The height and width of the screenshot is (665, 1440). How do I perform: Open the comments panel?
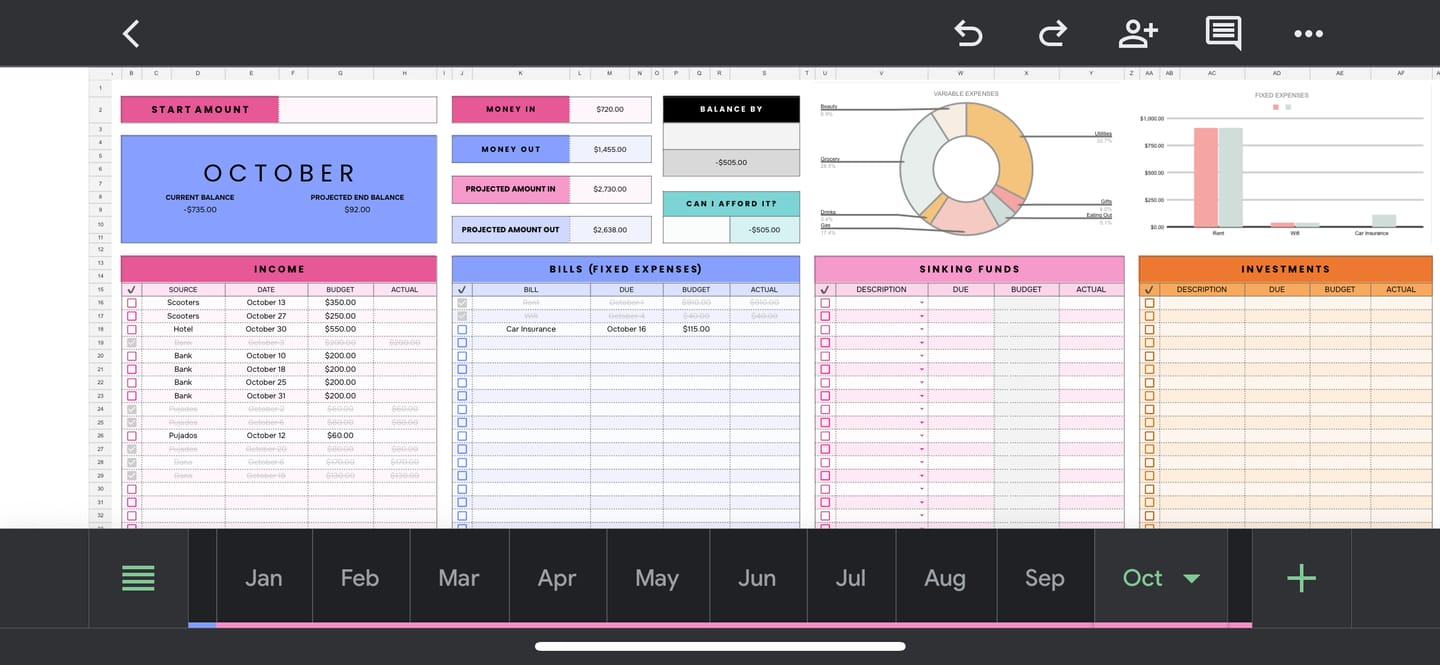1223,33
